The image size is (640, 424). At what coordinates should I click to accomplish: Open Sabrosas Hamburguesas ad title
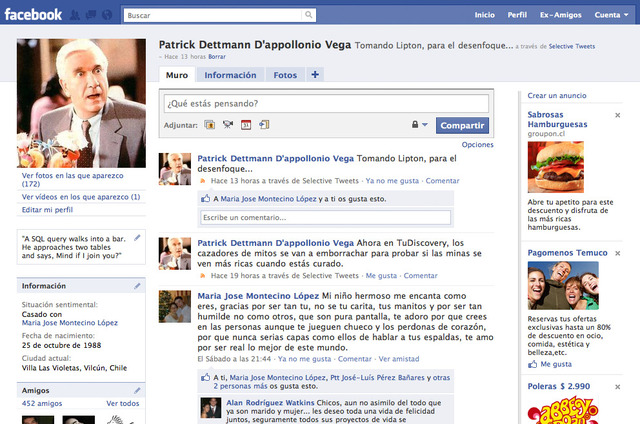point(557,120)
